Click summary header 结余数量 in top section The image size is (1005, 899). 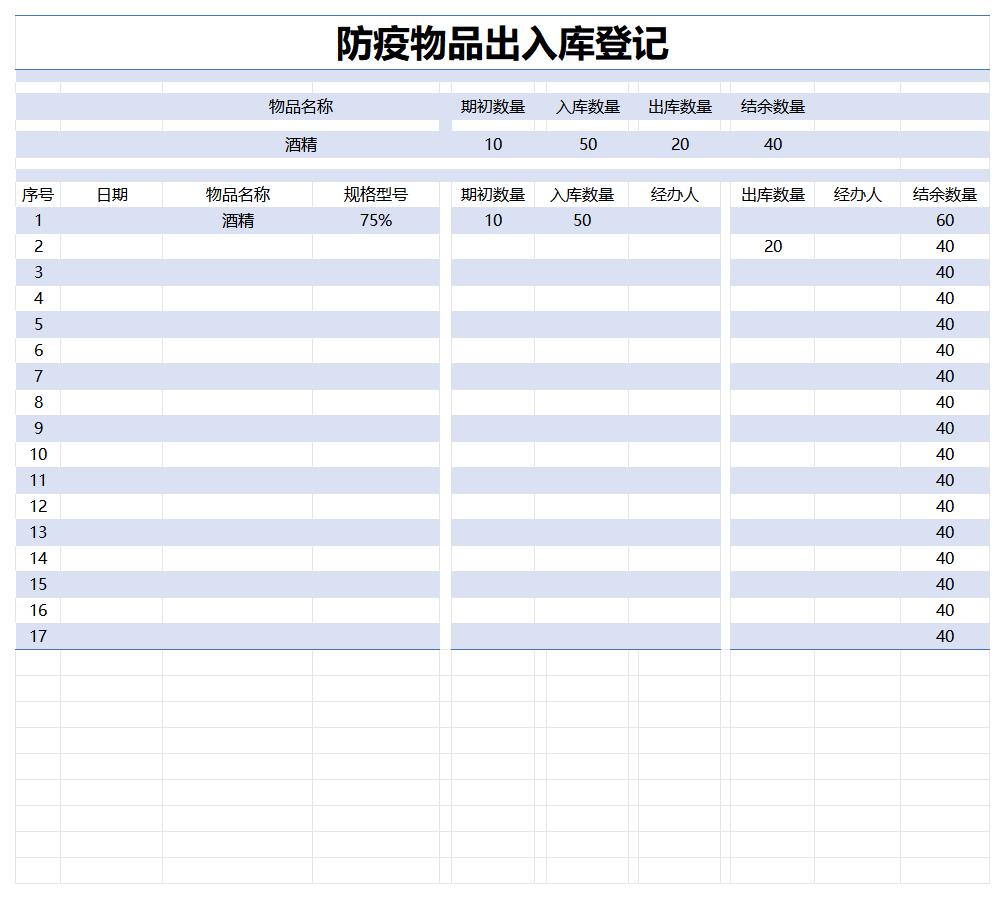tap(772, 106)
